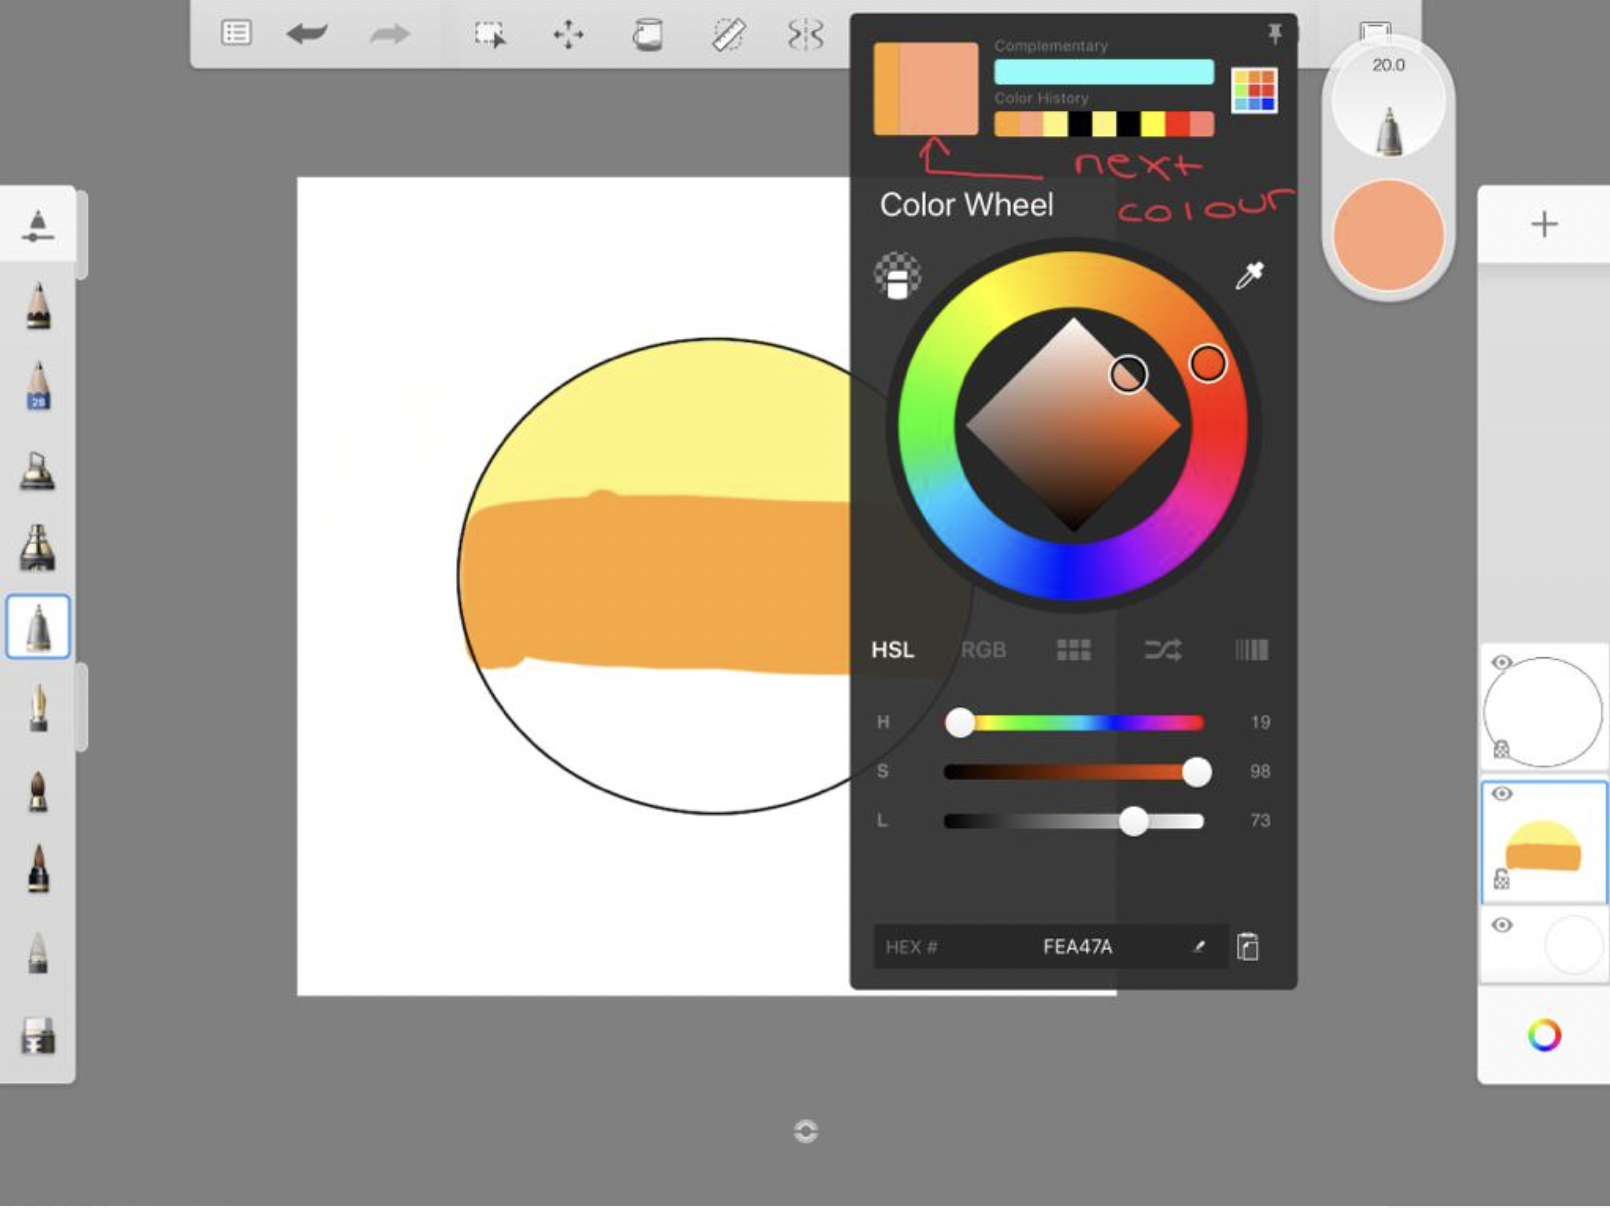Select the 2B pencil brush
The height and width of the screenshot is (1208, 1610).
click(x=37, y=386)
